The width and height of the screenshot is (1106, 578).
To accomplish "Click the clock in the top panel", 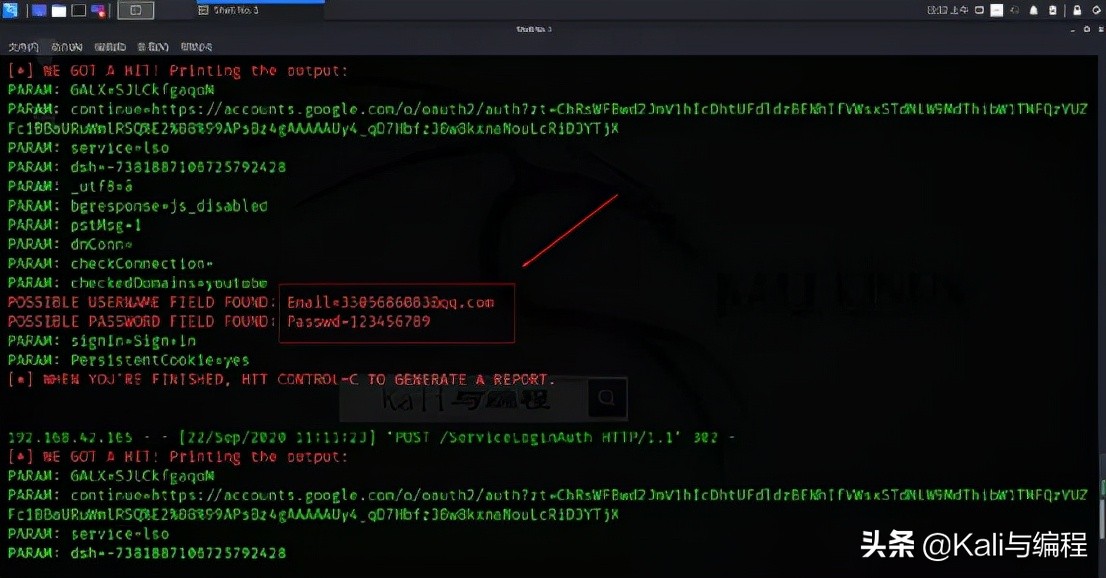I will 947,10.
